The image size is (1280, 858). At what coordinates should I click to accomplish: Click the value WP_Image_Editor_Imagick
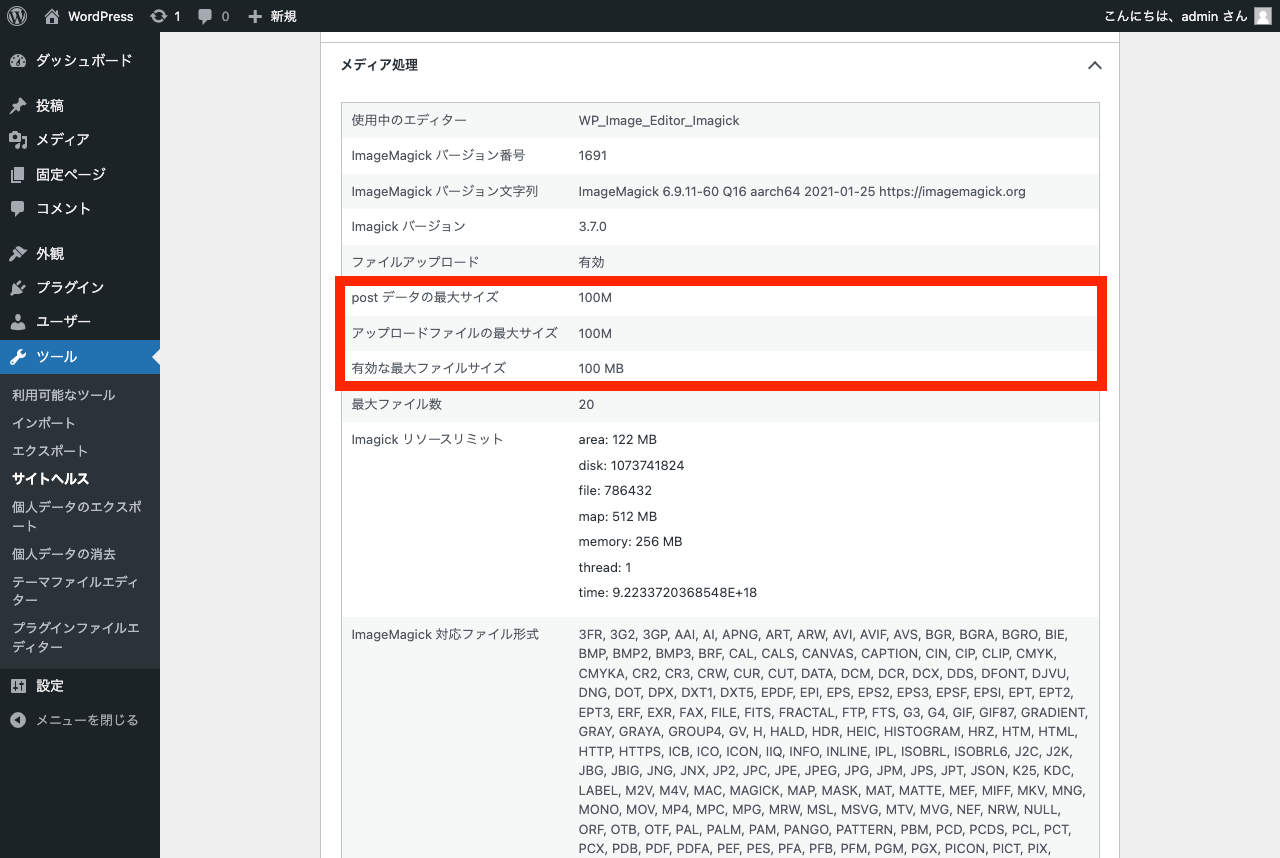click(x=659, y=120)
